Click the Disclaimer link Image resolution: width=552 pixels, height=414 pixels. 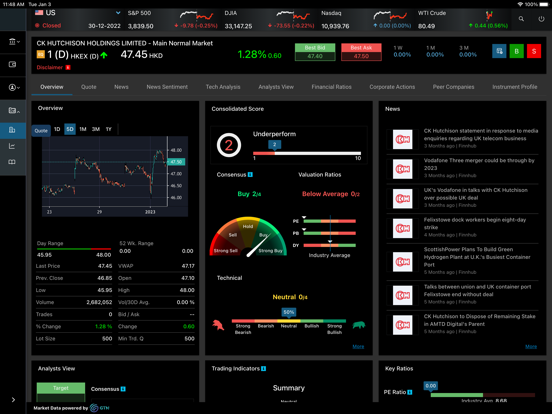pyautogui.click(x=50, y=67)
